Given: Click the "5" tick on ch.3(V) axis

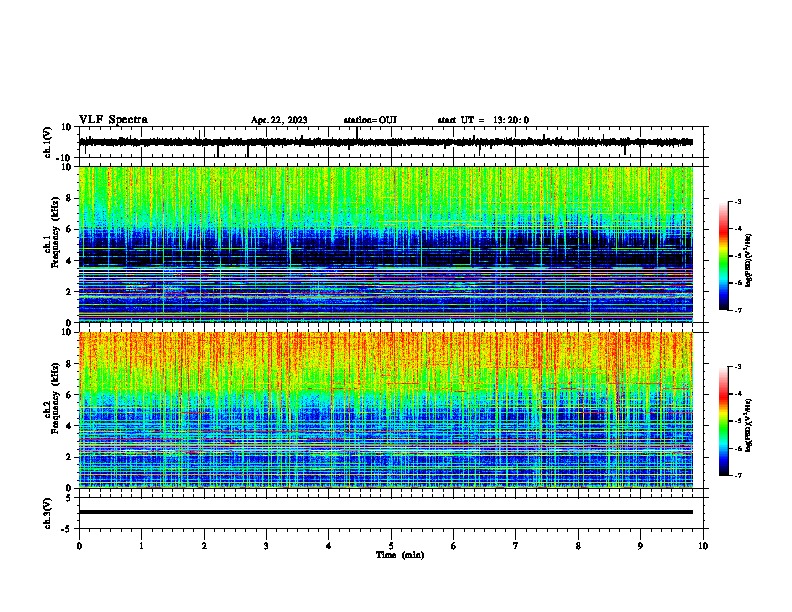Looking at the screenshot, I should [x=69, y=497].
